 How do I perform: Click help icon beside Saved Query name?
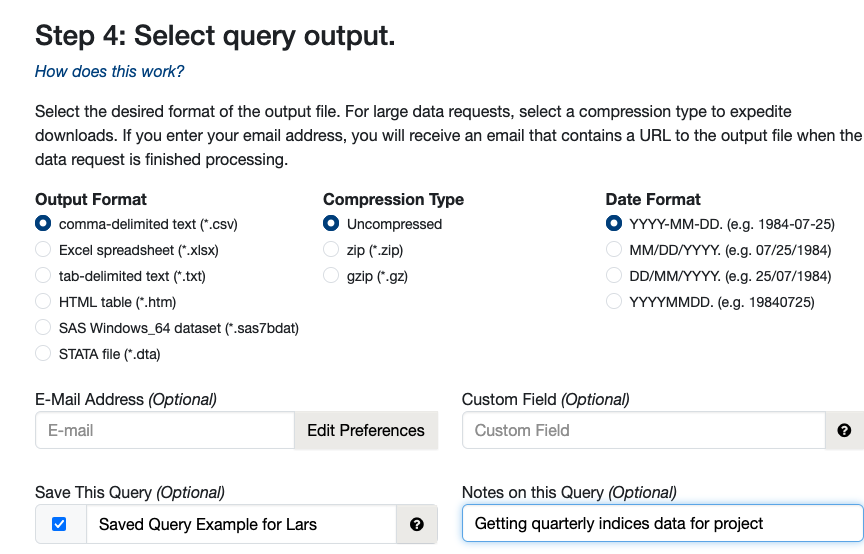(417, 524)
